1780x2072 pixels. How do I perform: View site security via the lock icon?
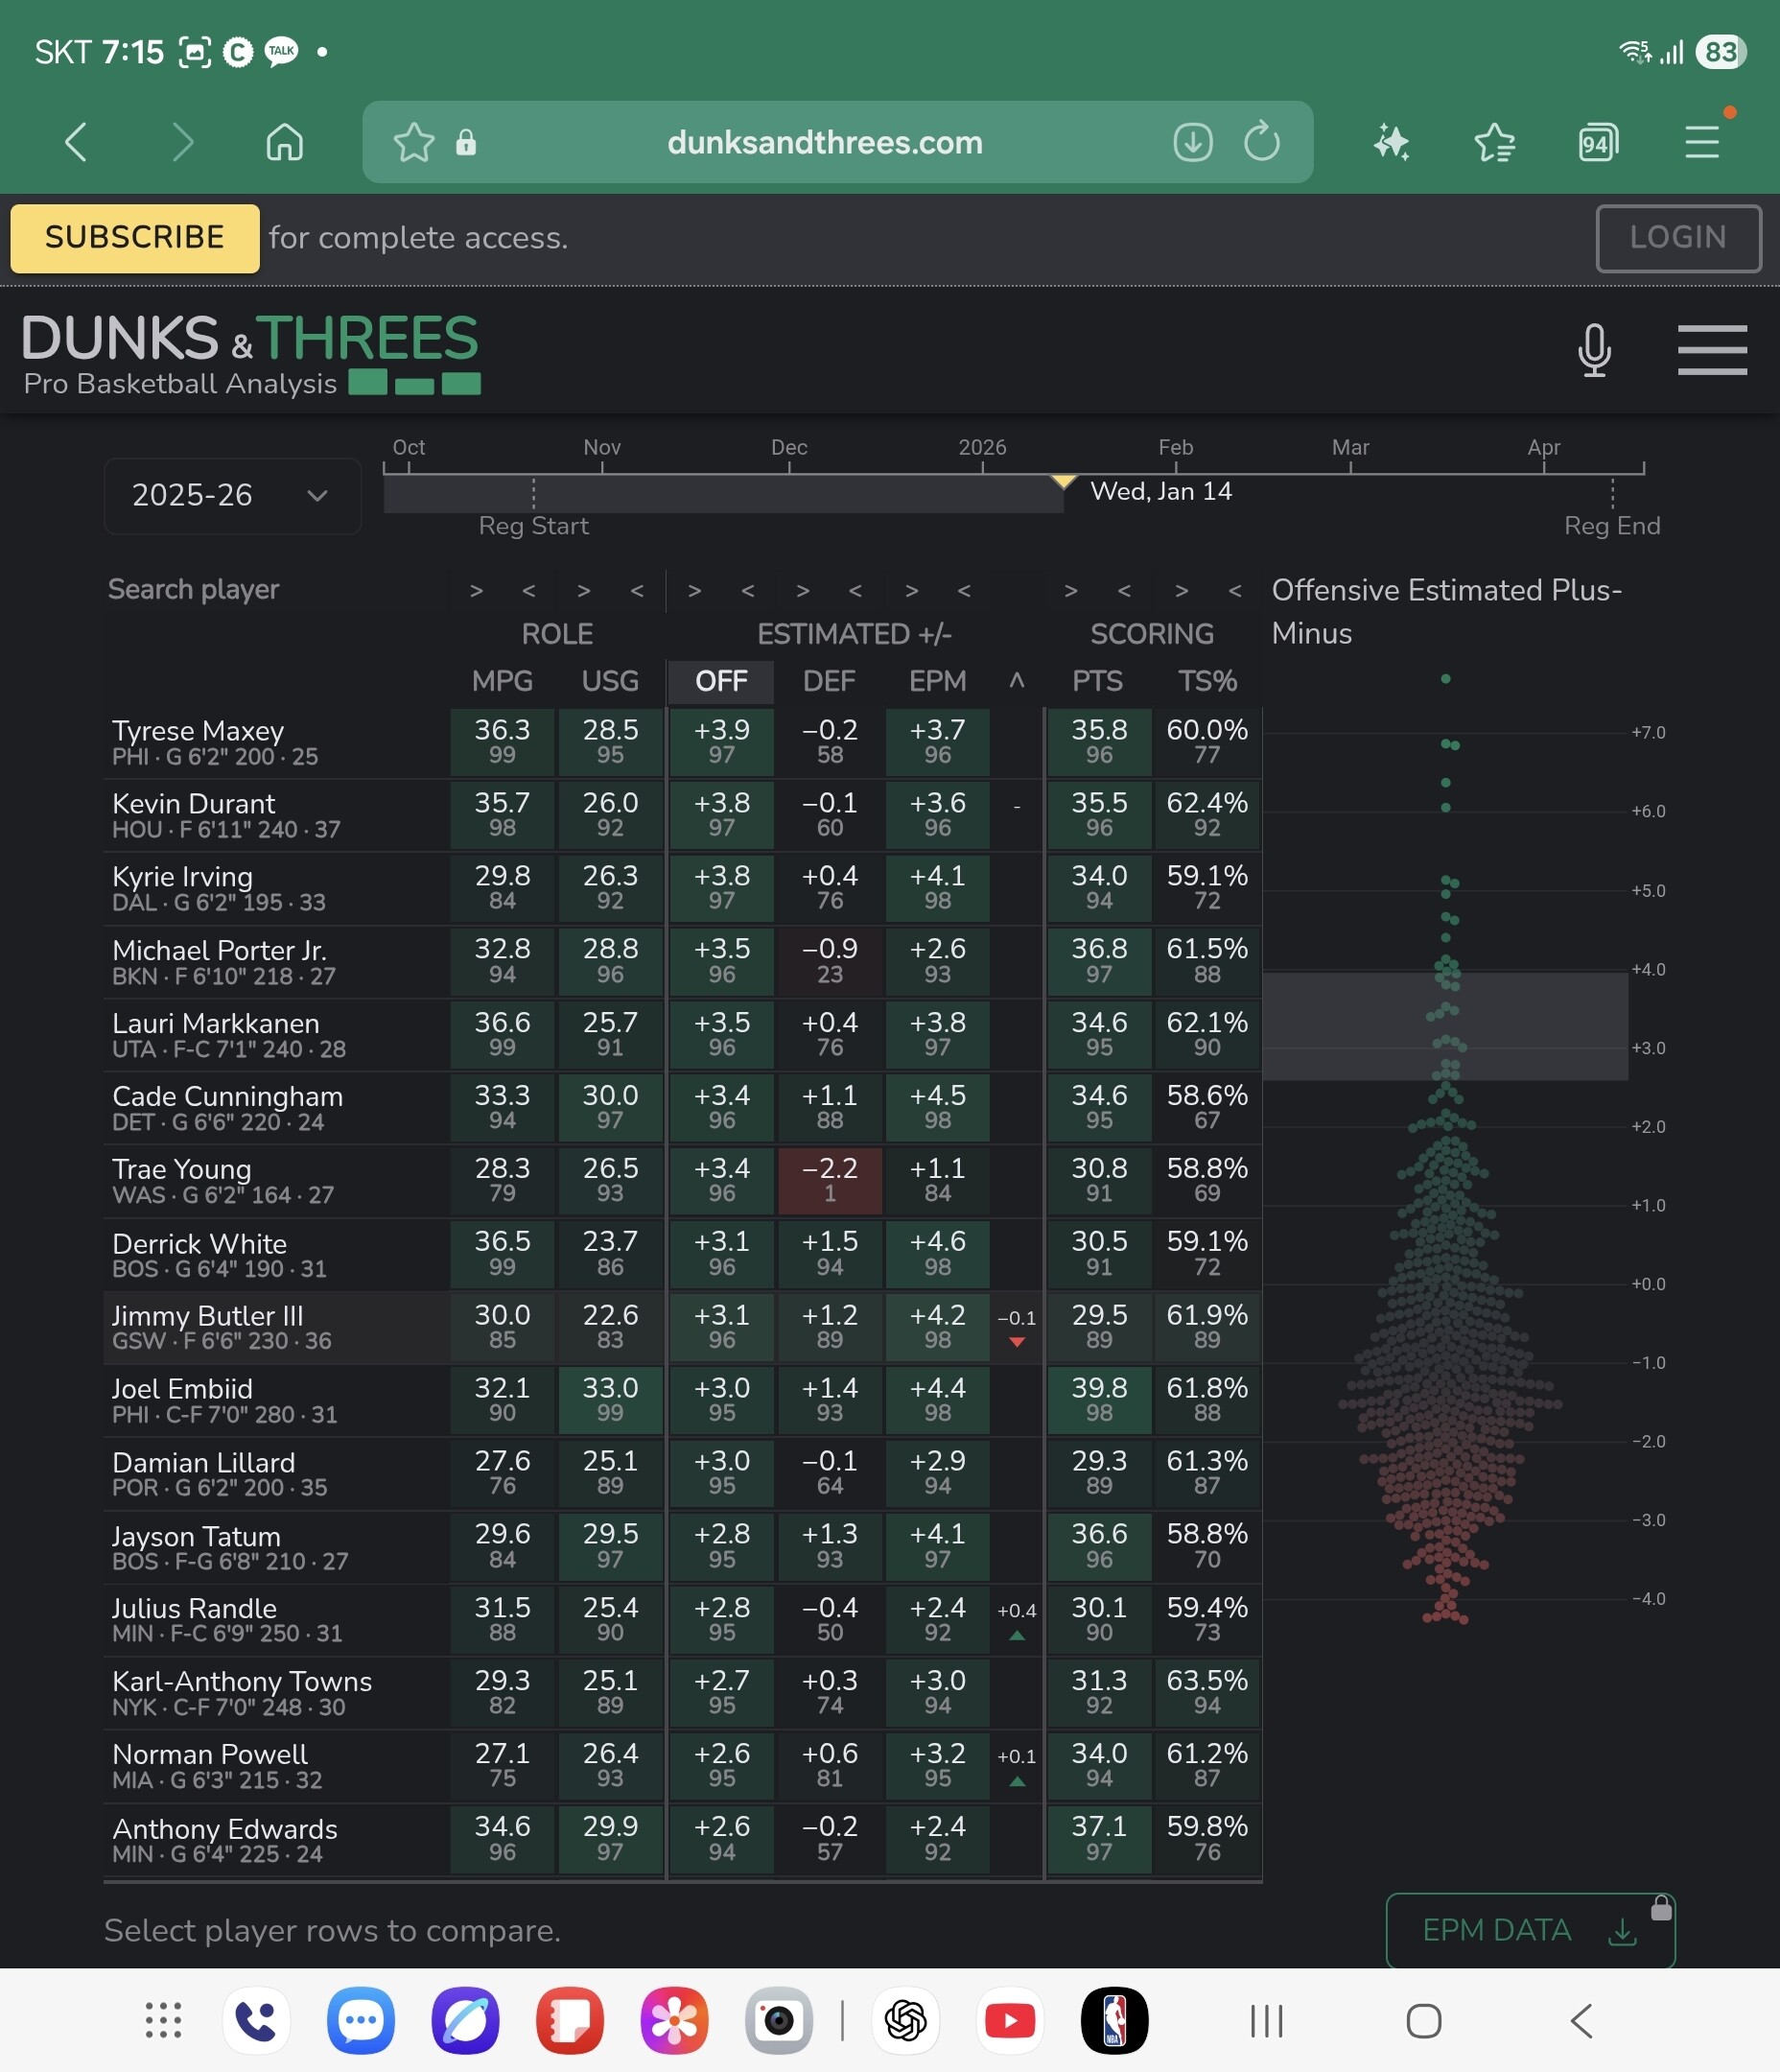pyautogui.click(x=466, y=142)
